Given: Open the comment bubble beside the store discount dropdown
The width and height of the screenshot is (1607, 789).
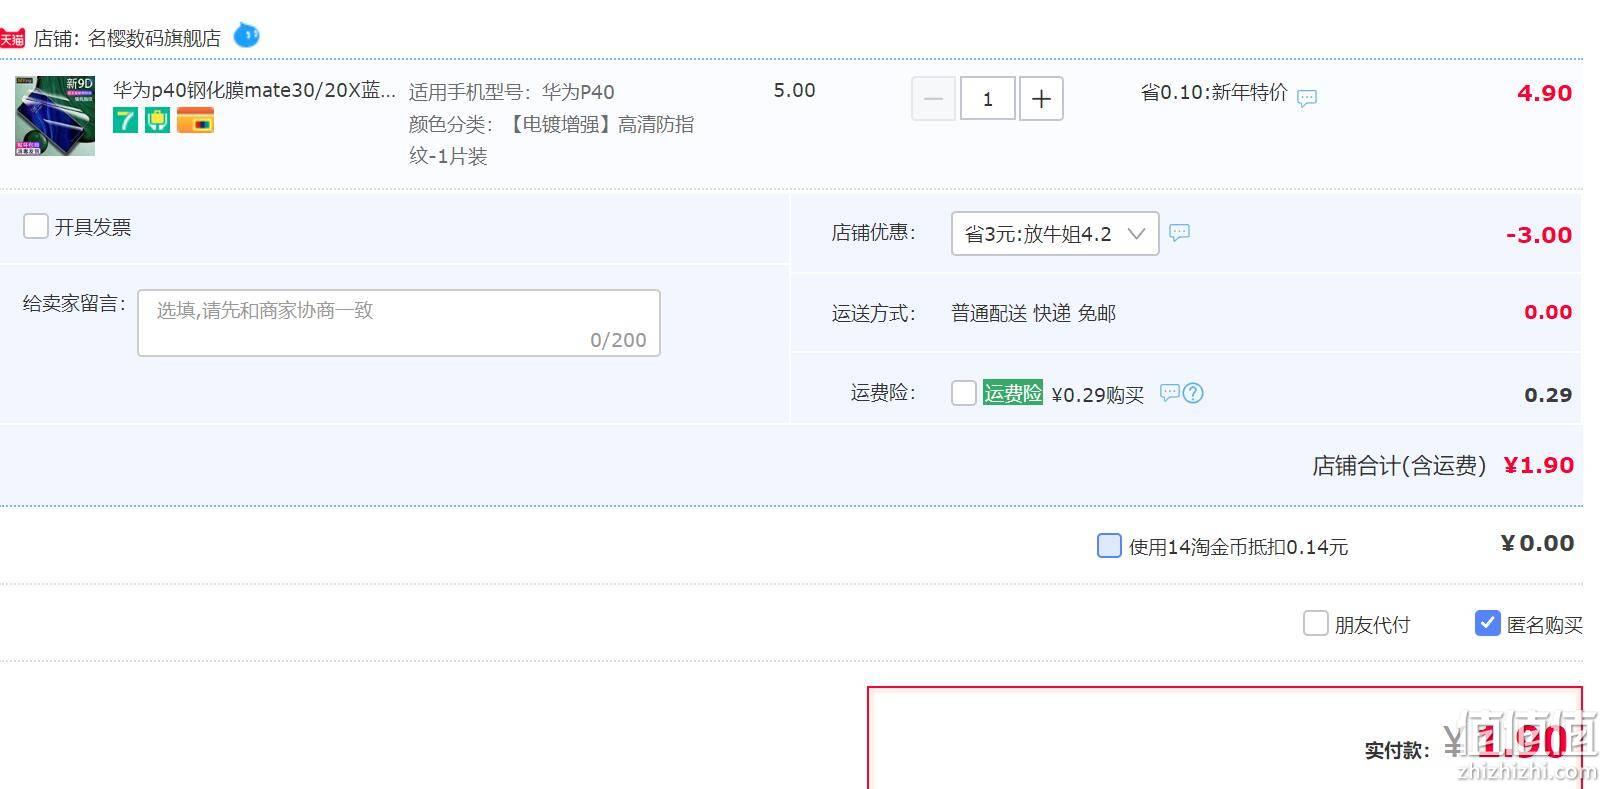Looking at the screenshot, I should [1180, 233].
